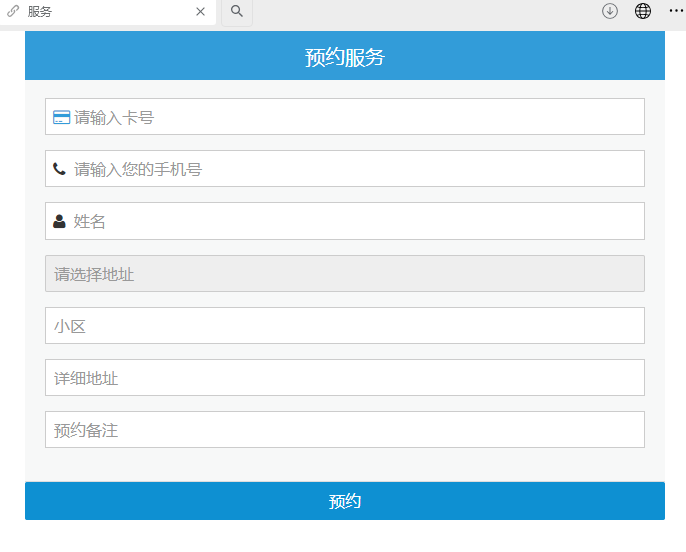
Task: Click the 预约服务 page header title
Action: pos(344,57)
